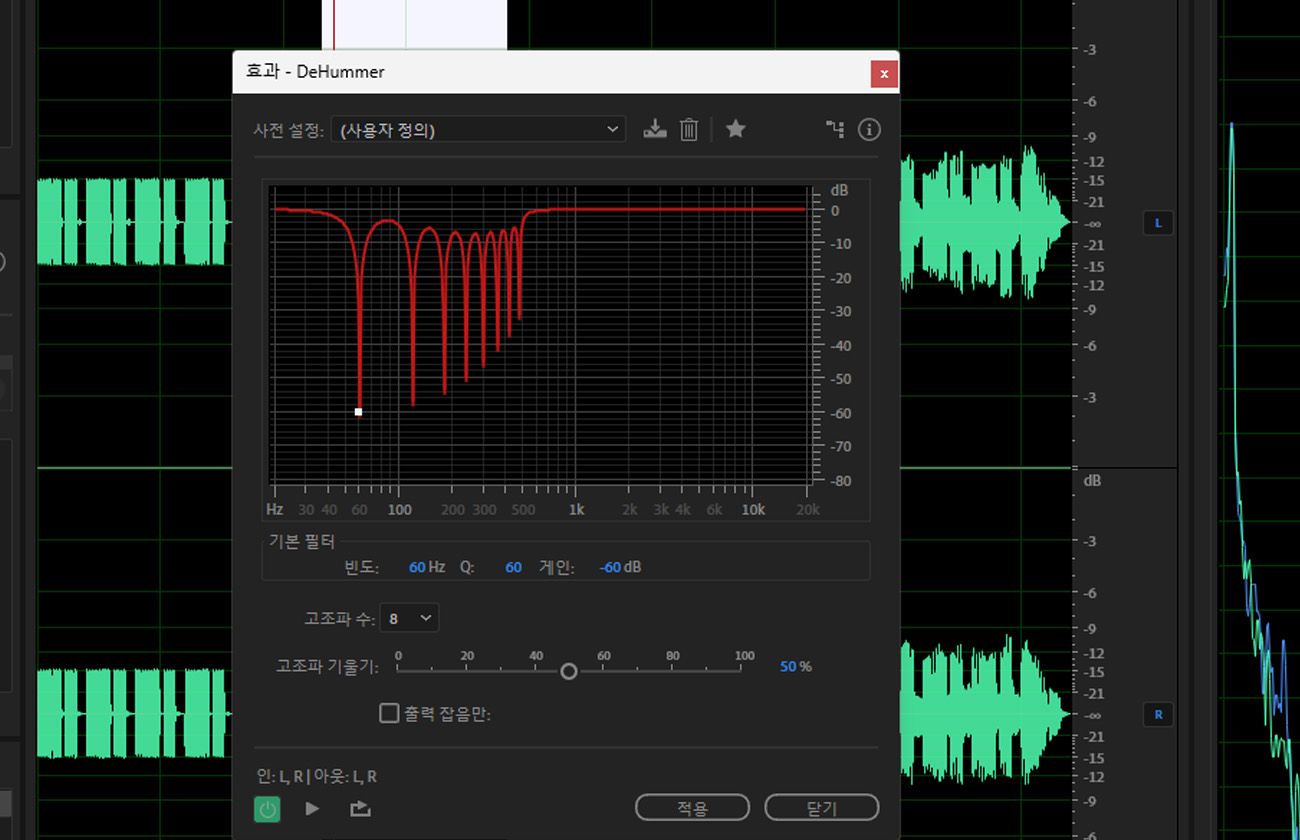
Task: Click the star to favorite this effect
Action: (x=736, y=129)
